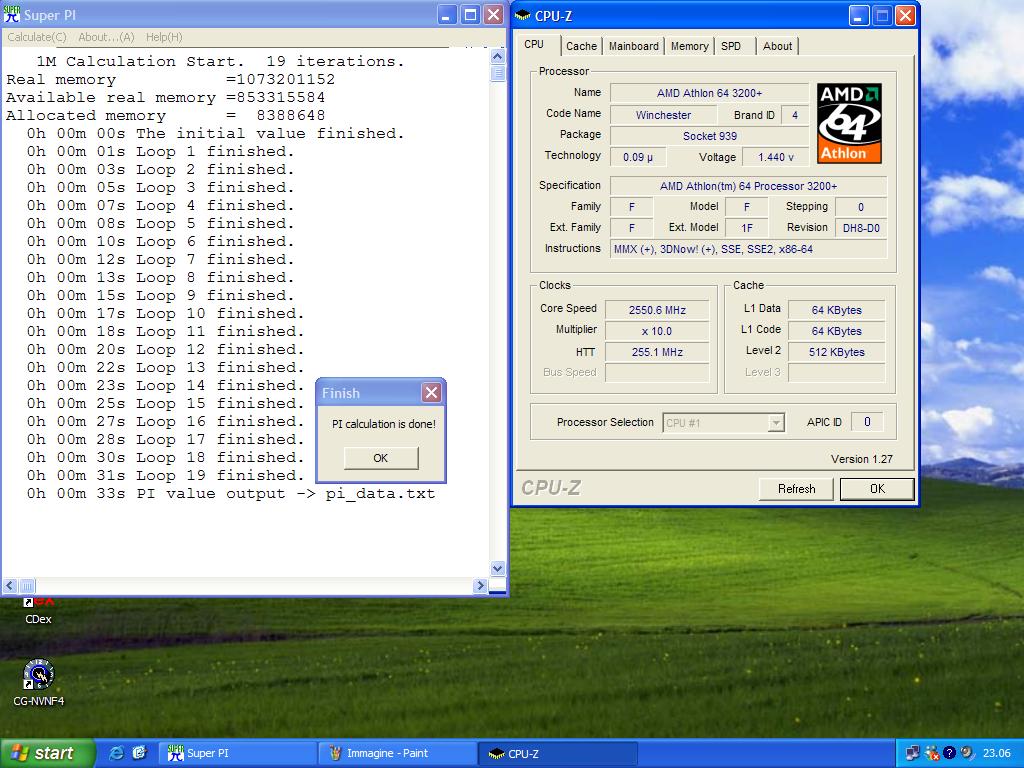The image size is (1024, 768).
Task: Open the About...(A) menu in Super PI
Action: point(106,37)
